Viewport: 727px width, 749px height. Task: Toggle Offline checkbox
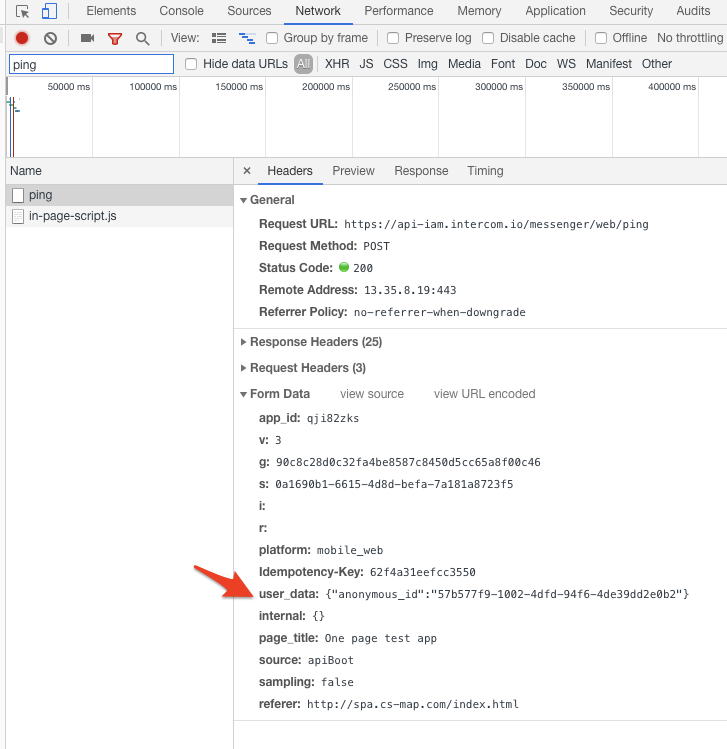tap(601, 38)
